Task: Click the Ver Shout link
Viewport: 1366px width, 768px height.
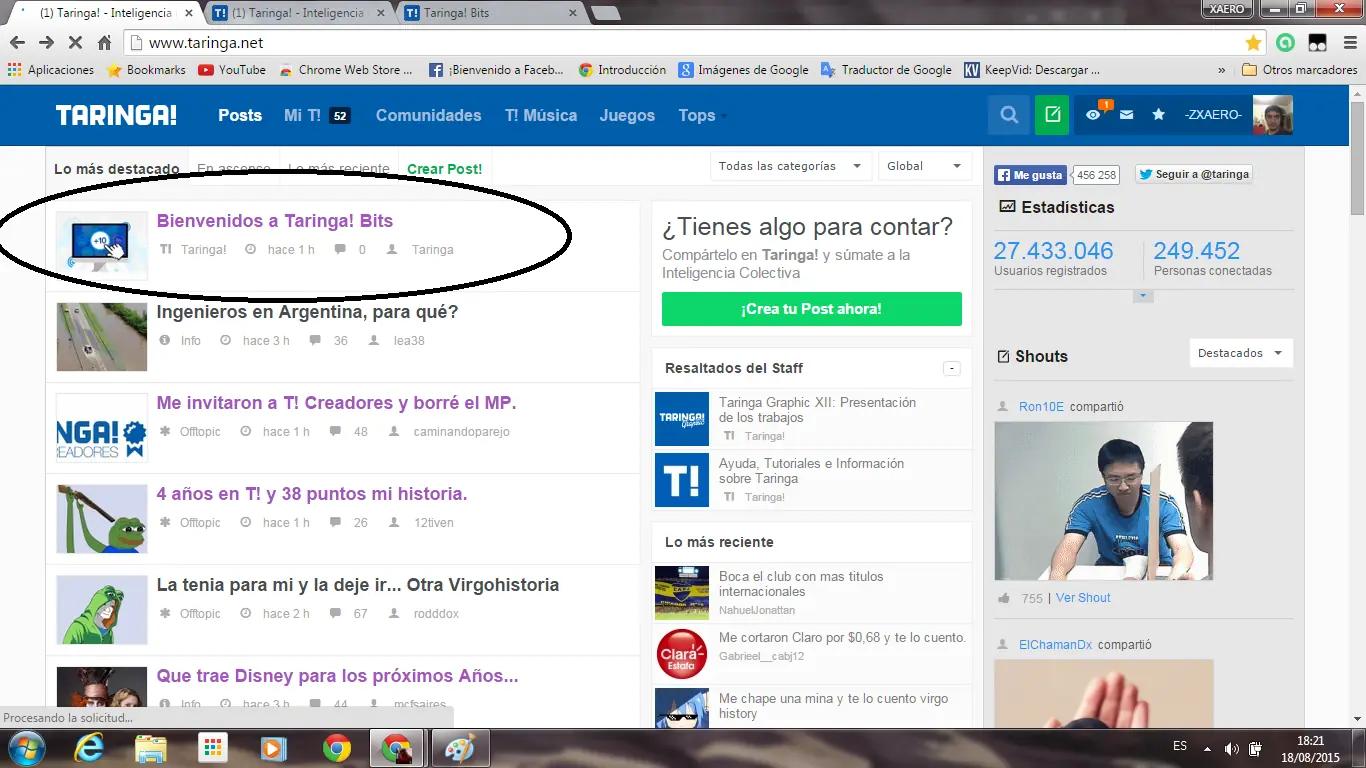Action: coord(1083,598)
